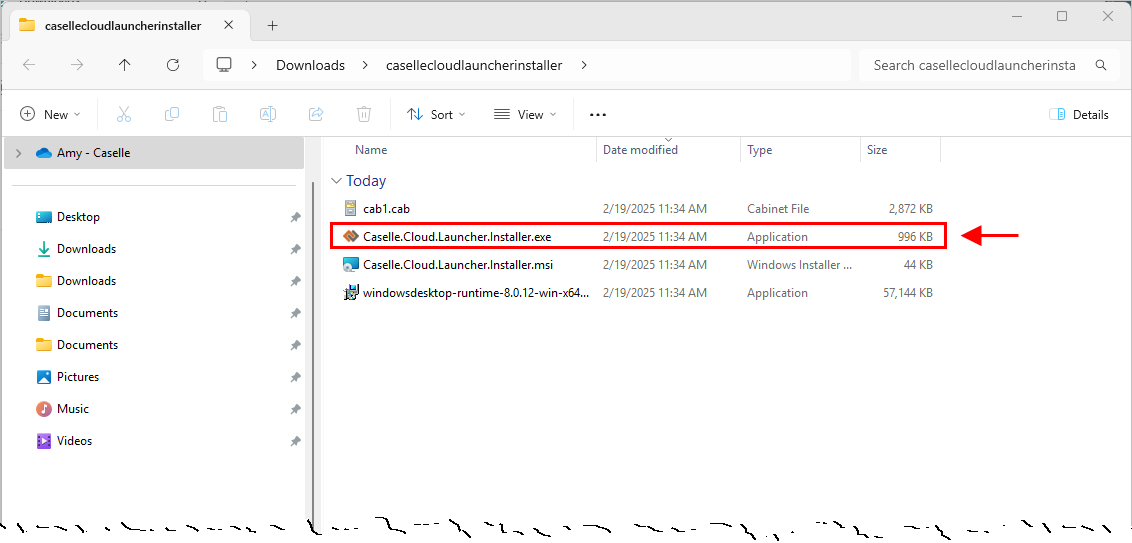
Task: Refresh the folder view
Action: click(173, 65)
